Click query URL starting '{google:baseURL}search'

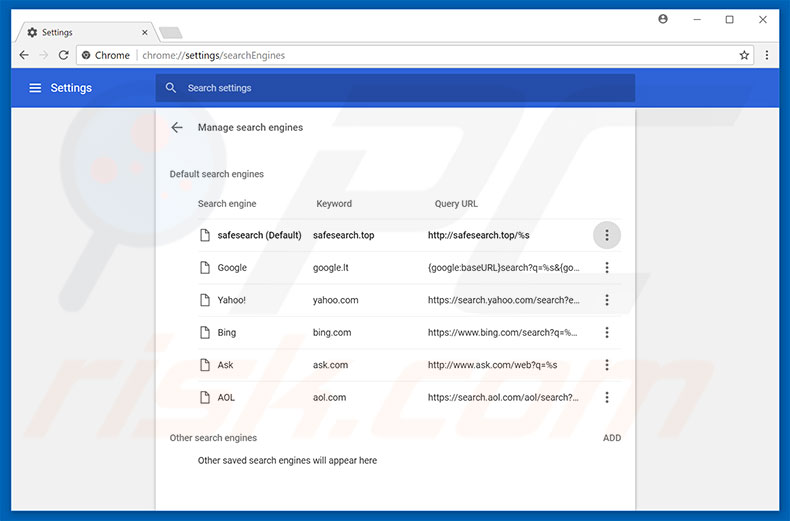pyautogui.click(x=504, y=268)
